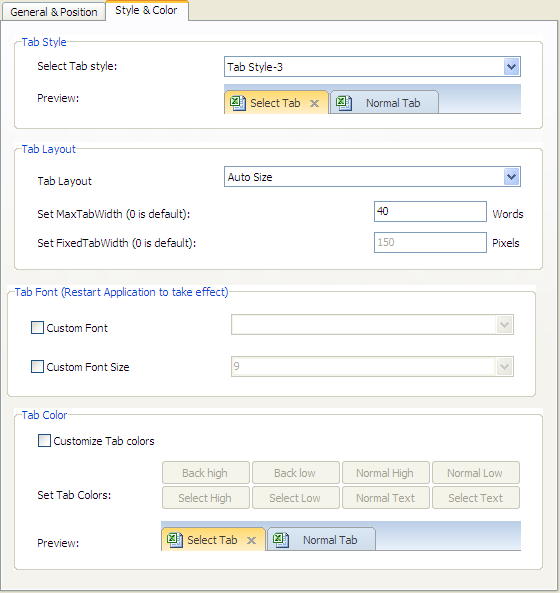Click the Normal High color button
560x593 pixels.
[386, 473]
